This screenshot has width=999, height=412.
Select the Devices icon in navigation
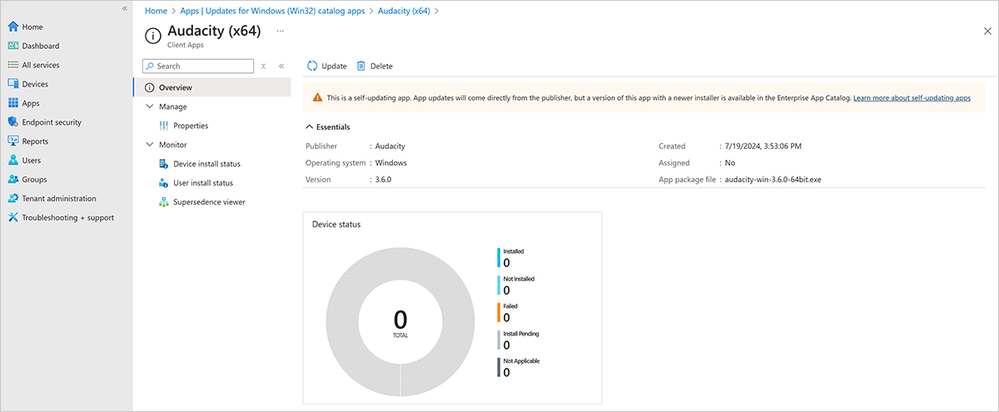point(13,84)
